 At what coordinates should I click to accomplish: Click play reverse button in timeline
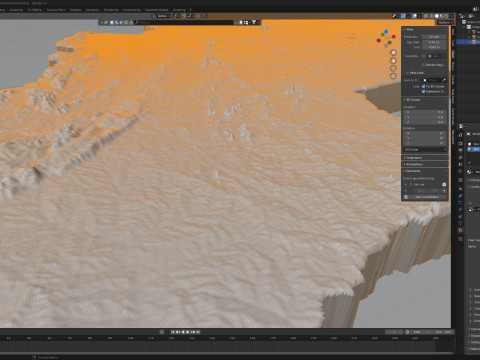click(x=183, y=332)
